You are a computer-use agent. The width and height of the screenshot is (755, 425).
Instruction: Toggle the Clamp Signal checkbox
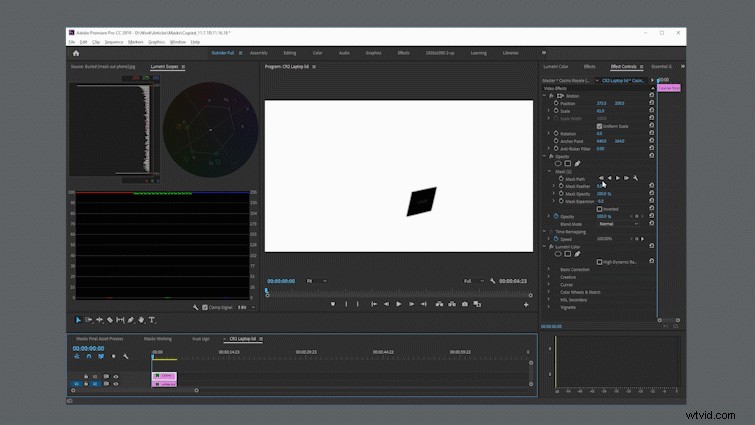tap(205, 307)
